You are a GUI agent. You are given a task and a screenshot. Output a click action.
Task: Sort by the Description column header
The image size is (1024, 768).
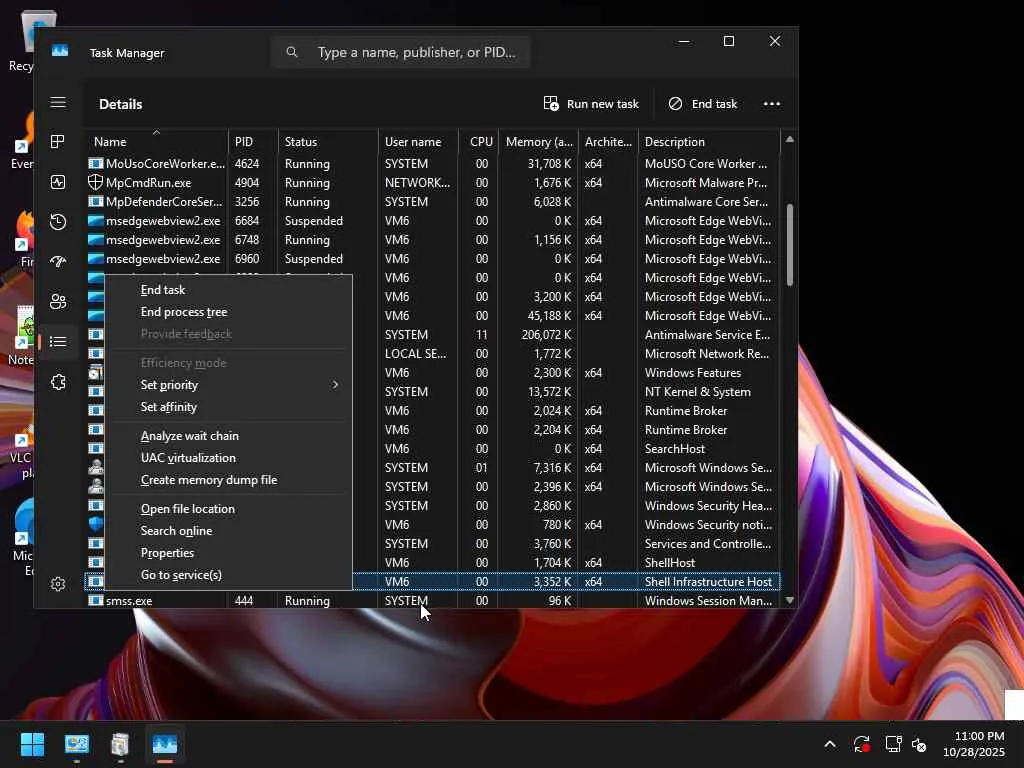tap(709, 142)
